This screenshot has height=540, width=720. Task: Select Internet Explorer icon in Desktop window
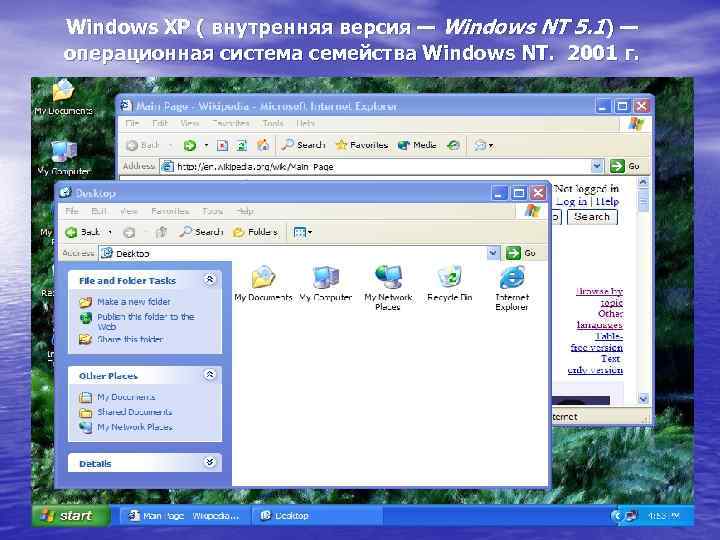click(x=512, y=288)
